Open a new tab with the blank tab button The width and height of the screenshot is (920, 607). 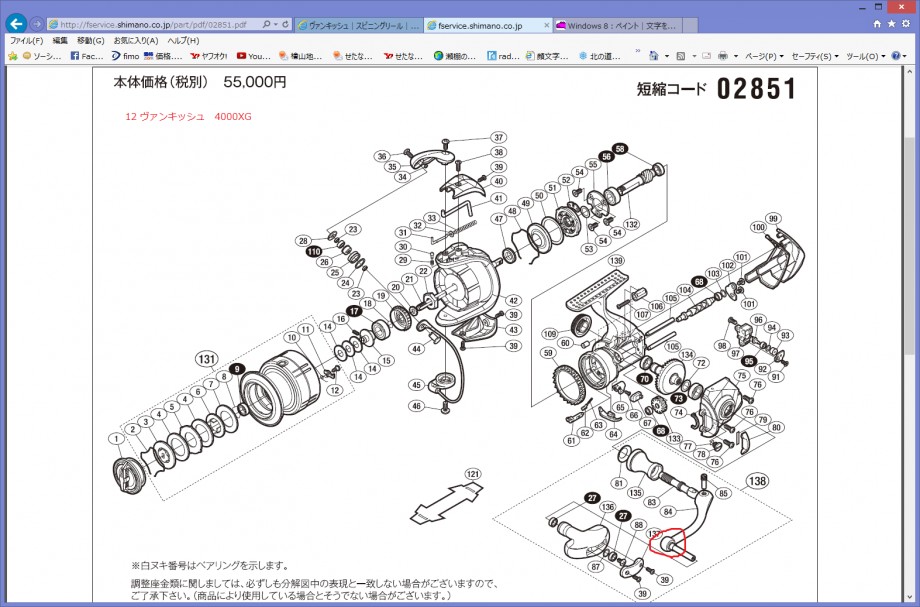[x=691, y=25]
